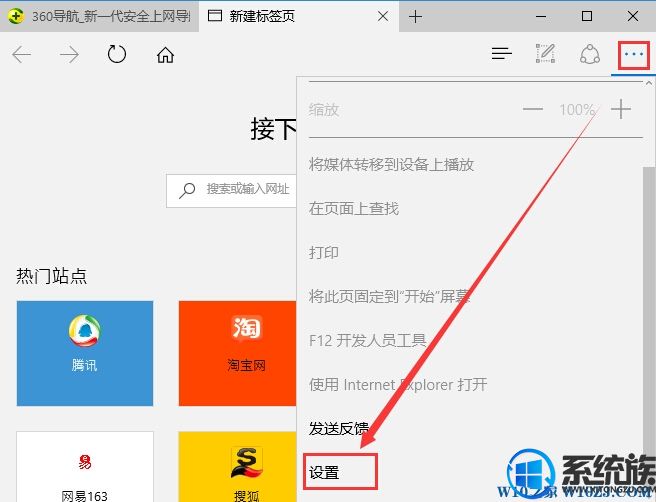The height and width of the screenshot is (502, 656).
Task: Select the 新建标签页 tab
Action: coord(299,16)
